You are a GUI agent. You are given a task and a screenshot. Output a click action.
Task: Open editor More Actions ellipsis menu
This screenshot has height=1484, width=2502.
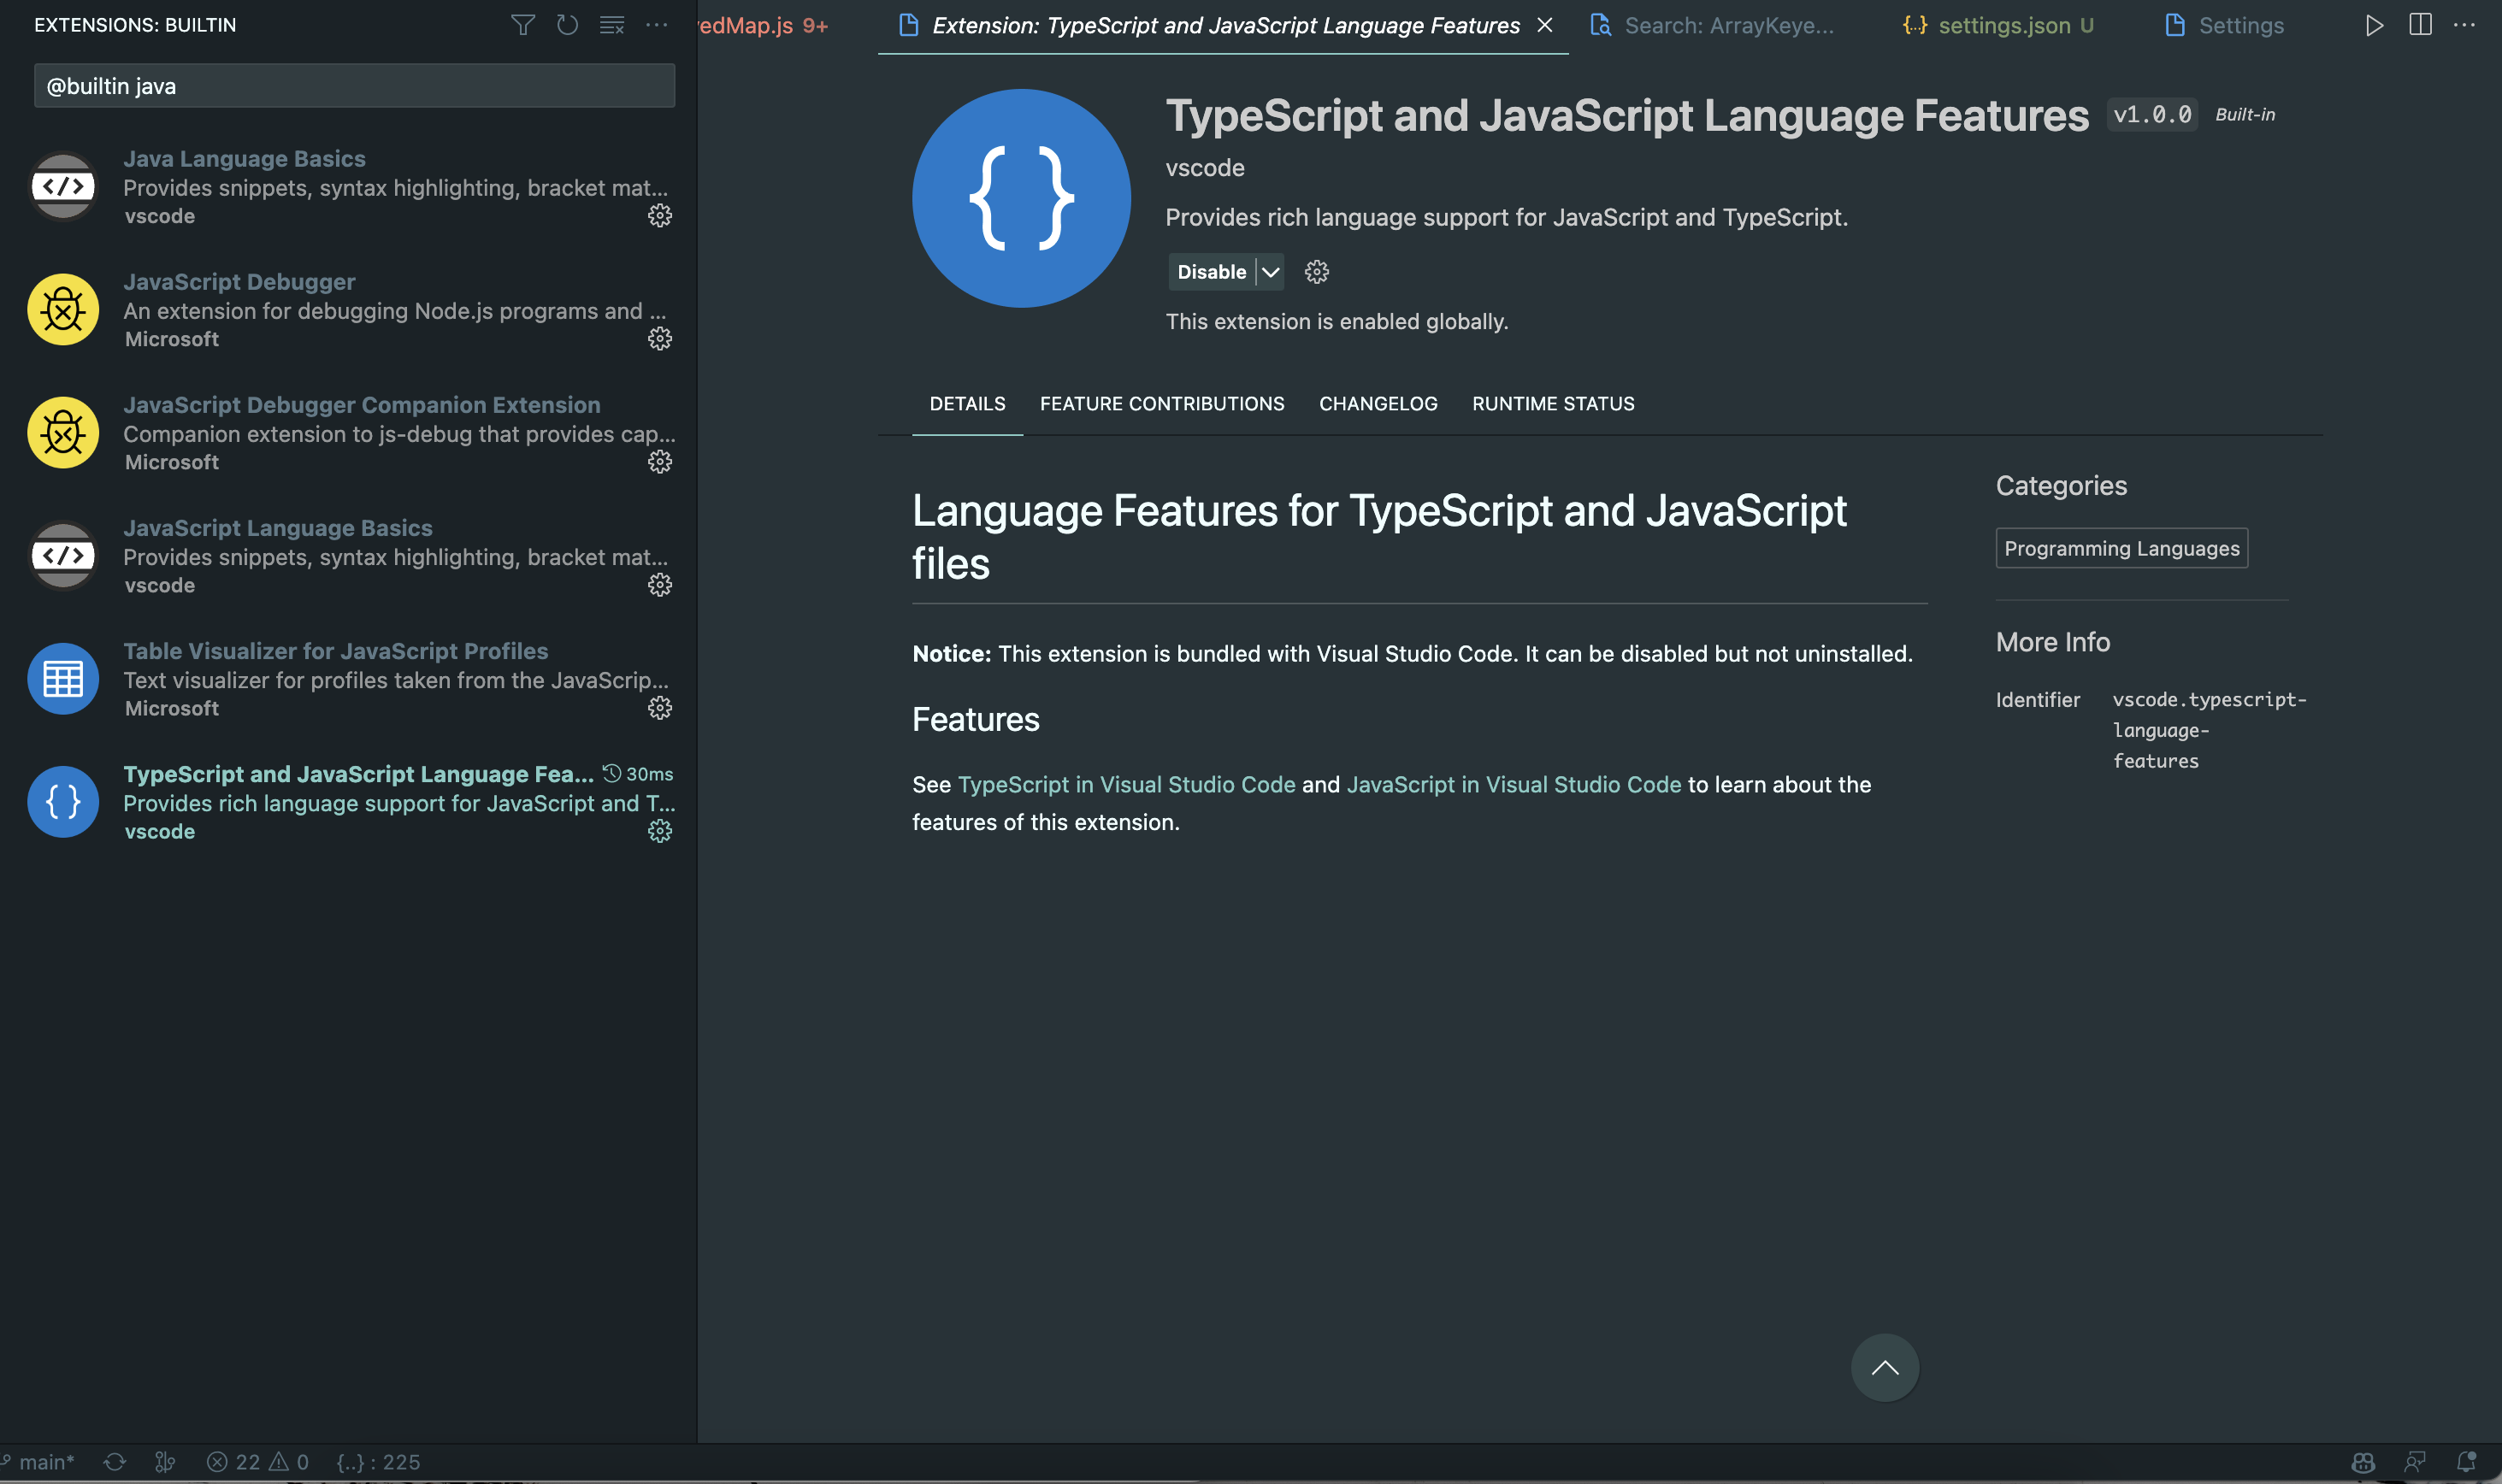[x=2464, y=25]
